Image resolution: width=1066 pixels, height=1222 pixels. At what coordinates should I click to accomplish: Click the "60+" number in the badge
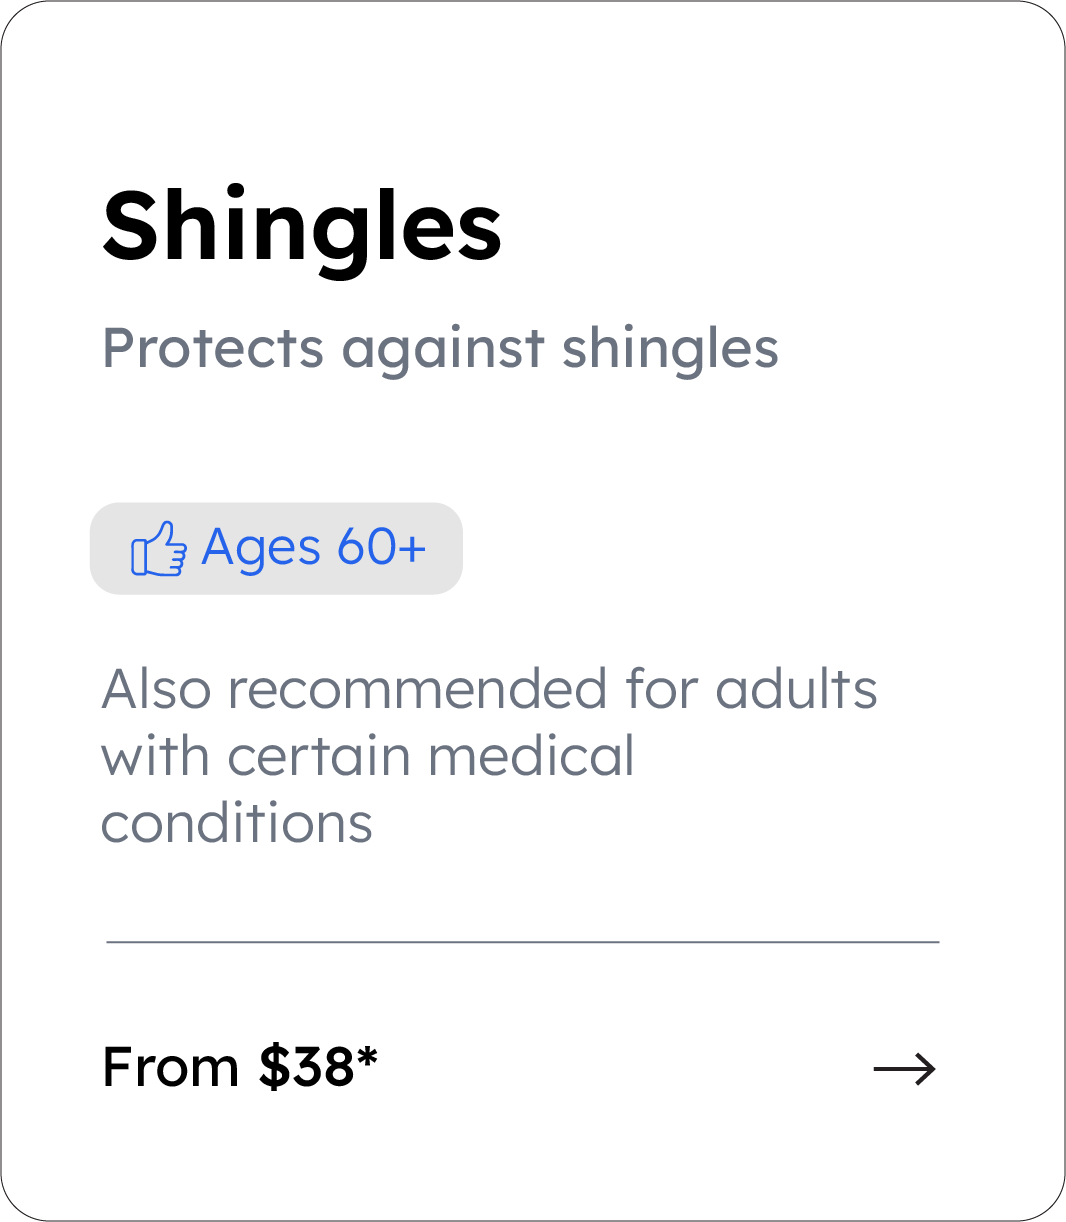pos(381,548)
